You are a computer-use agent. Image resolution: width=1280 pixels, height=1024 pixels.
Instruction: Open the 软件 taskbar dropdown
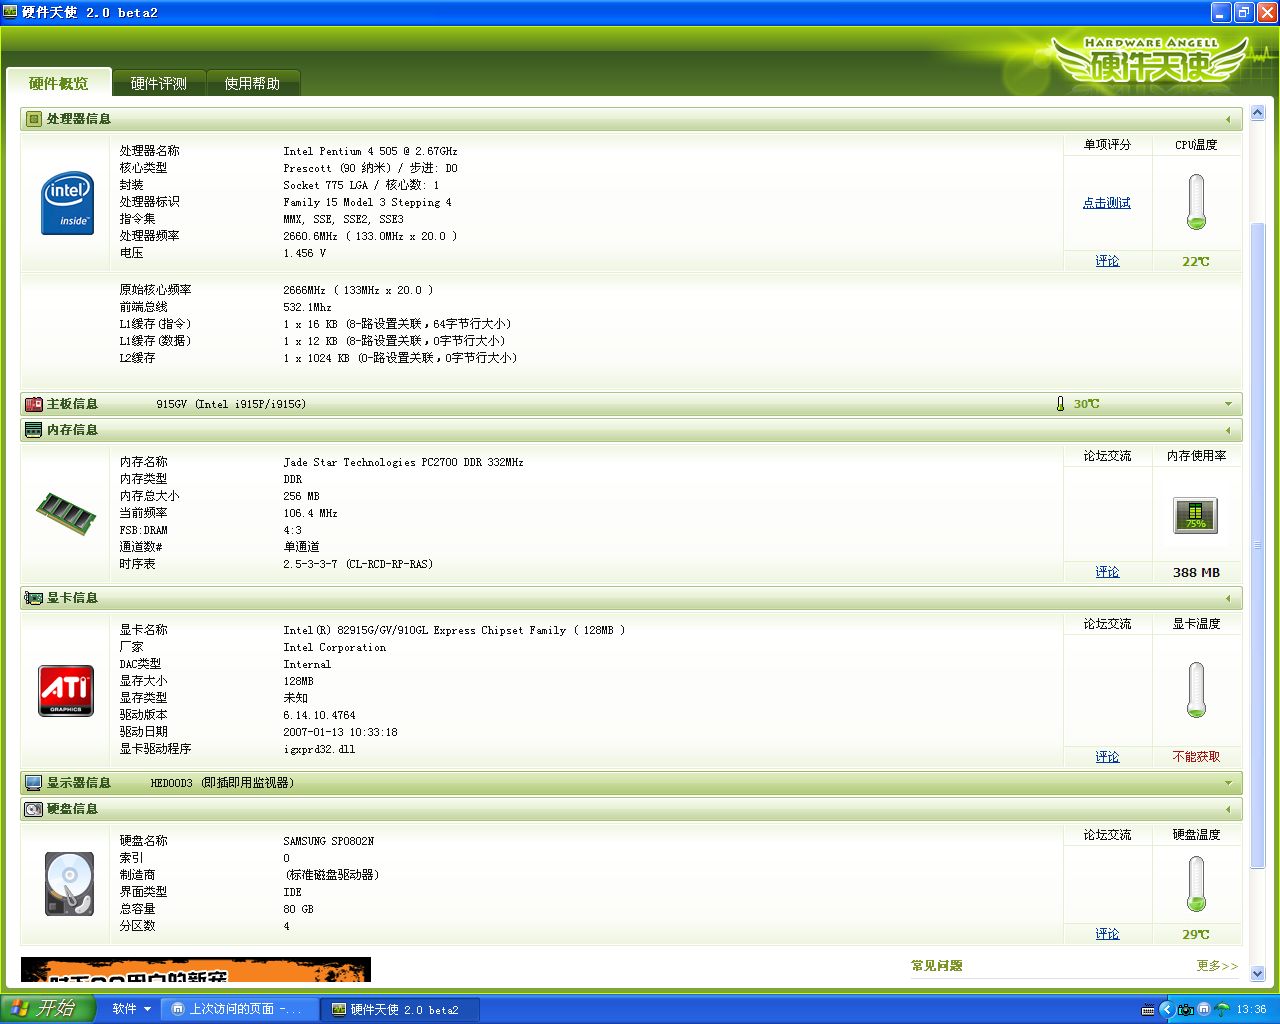[x=132, y=1009]
